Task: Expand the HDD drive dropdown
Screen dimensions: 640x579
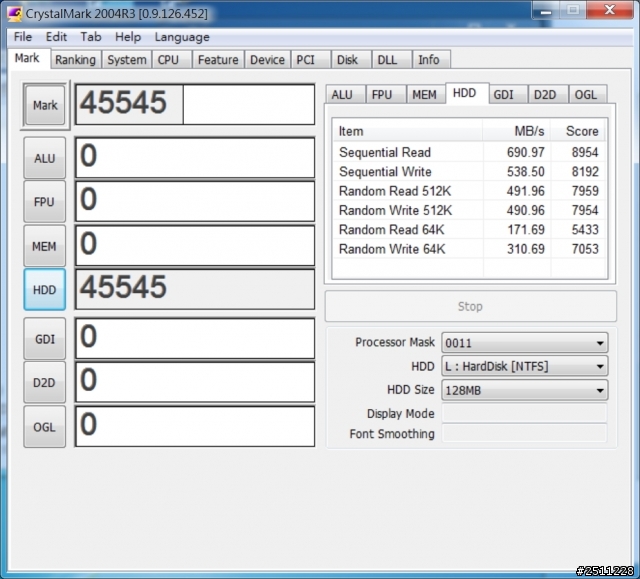Action: point(524,366)
